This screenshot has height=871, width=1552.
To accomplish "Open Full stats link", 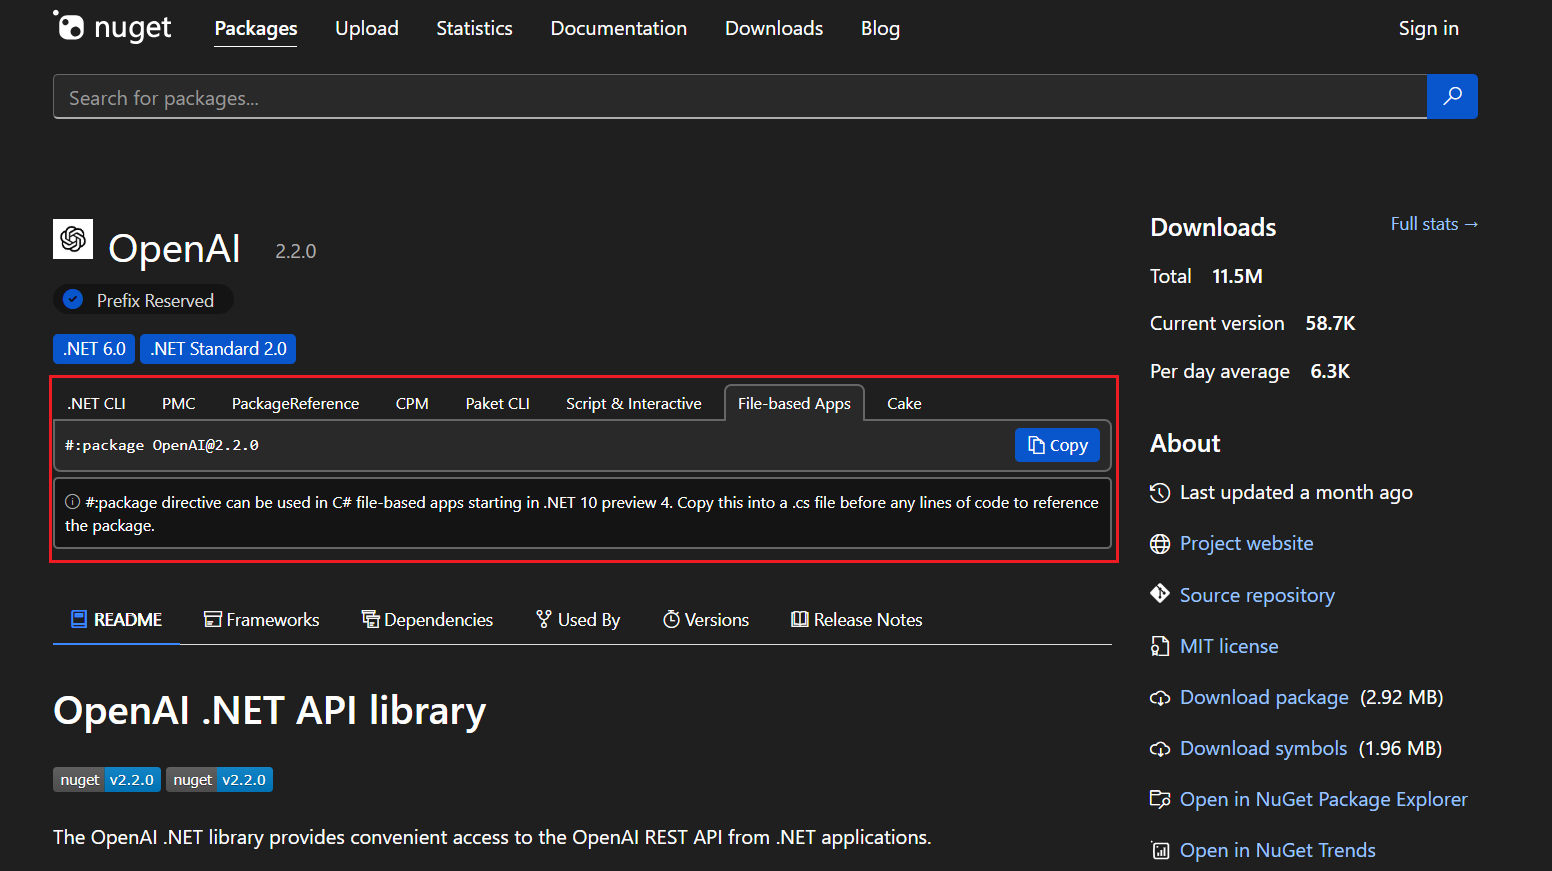I will 1434,224.
